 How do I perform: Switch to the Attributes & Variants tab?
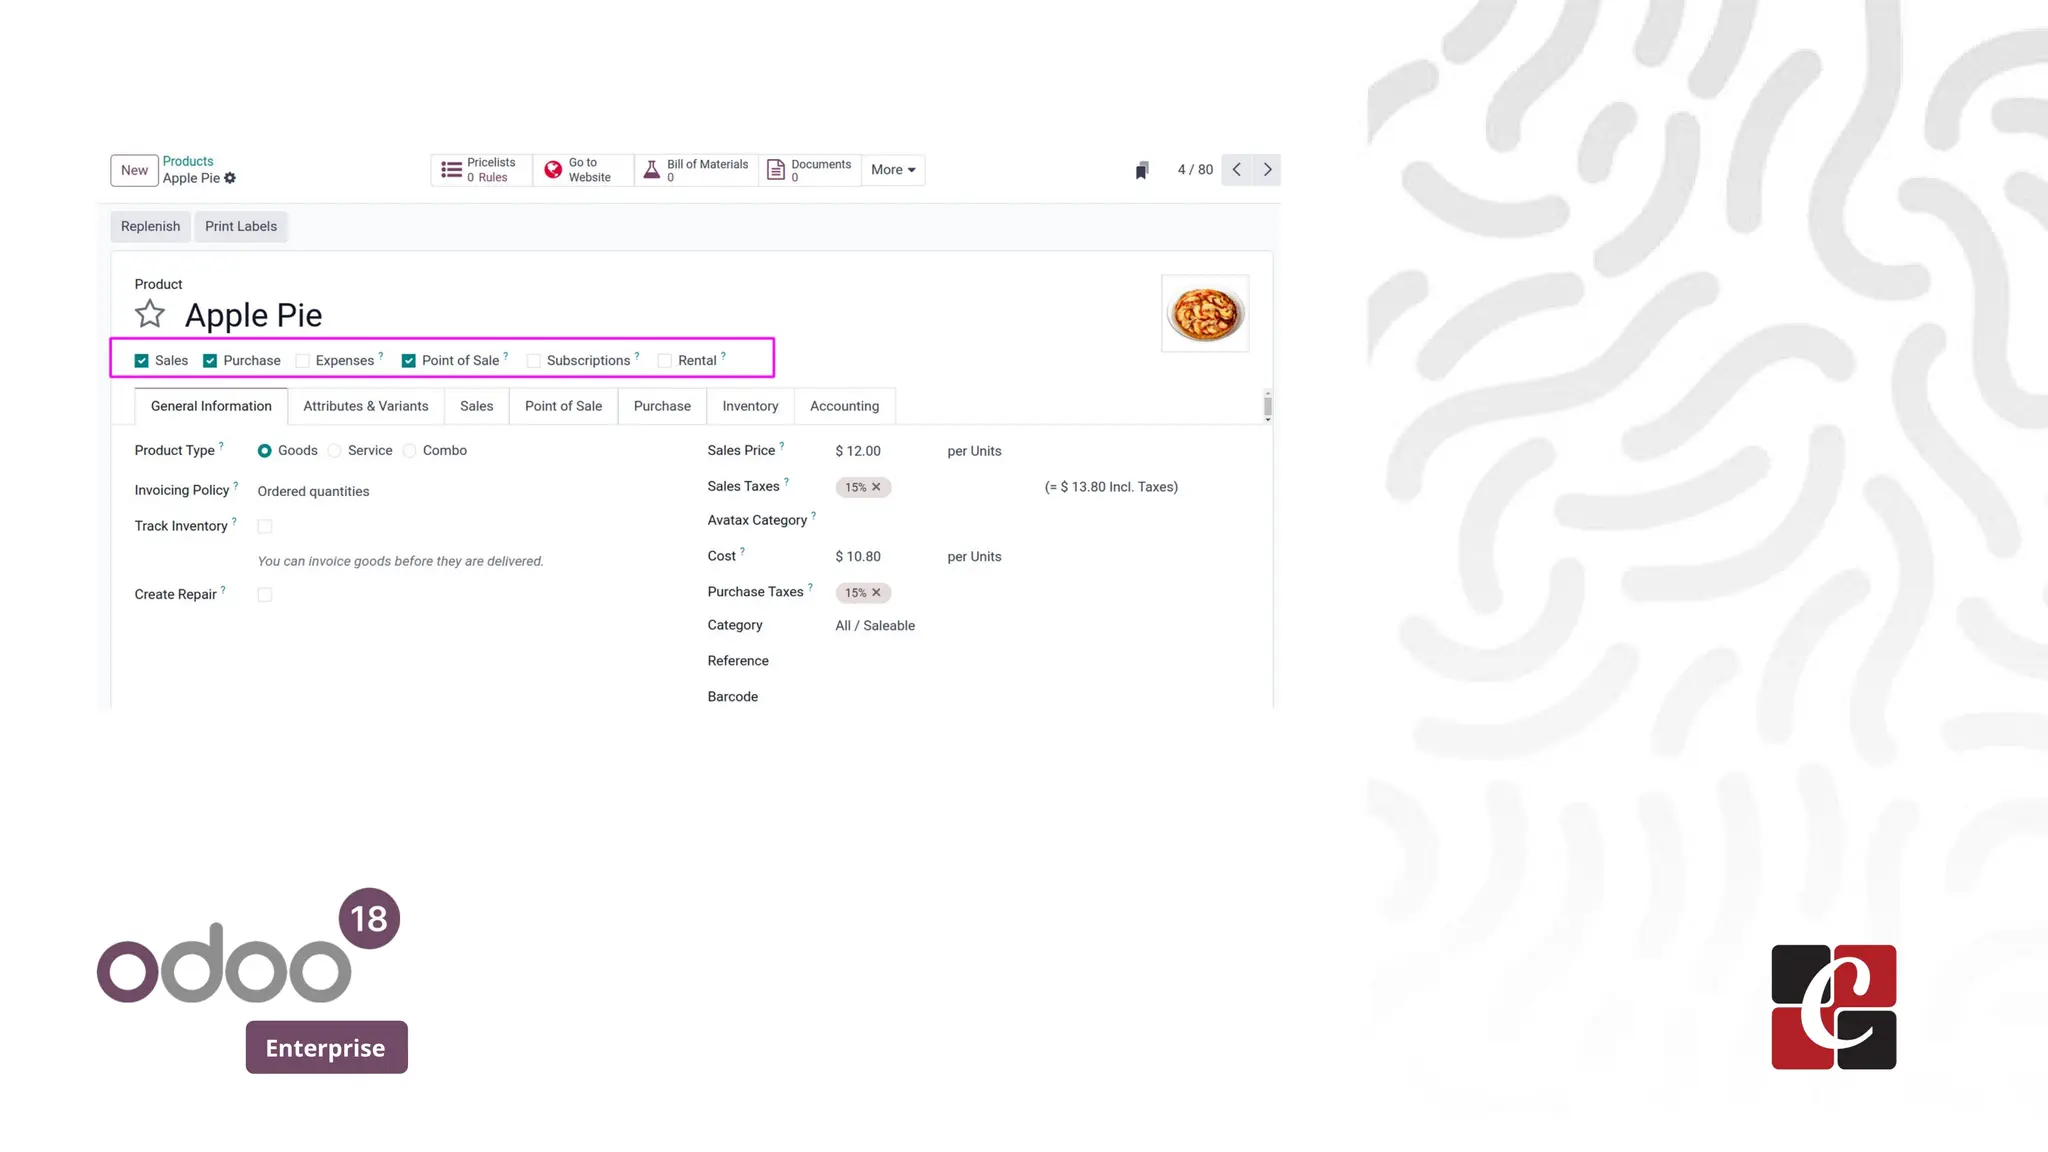(365, 406)
